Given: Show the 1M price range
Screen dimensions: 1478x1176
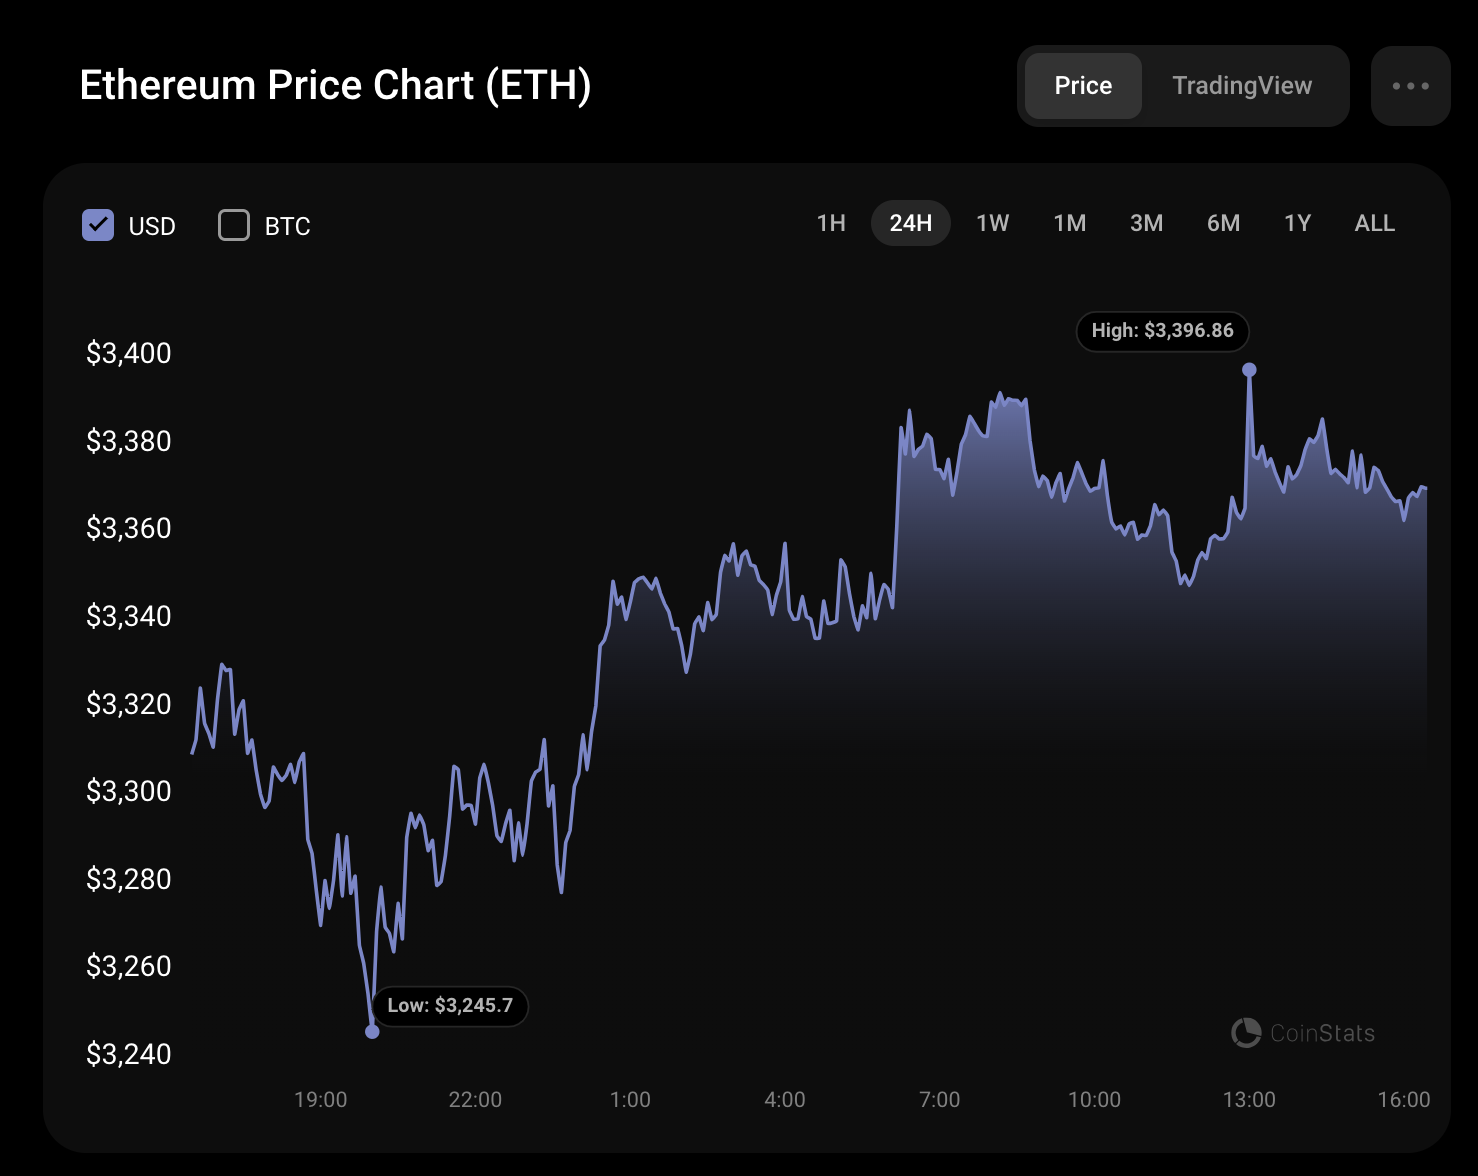Looking at the screenshot, I should coord(1069,223).
